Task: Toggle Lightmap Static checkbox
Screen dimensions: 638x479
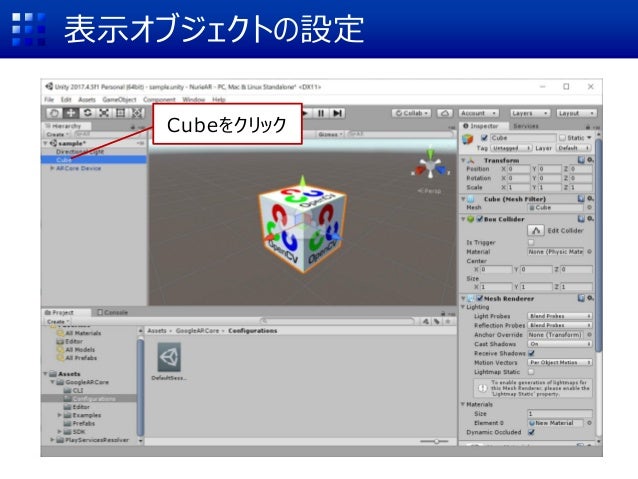Action: [x=531, y=372]
